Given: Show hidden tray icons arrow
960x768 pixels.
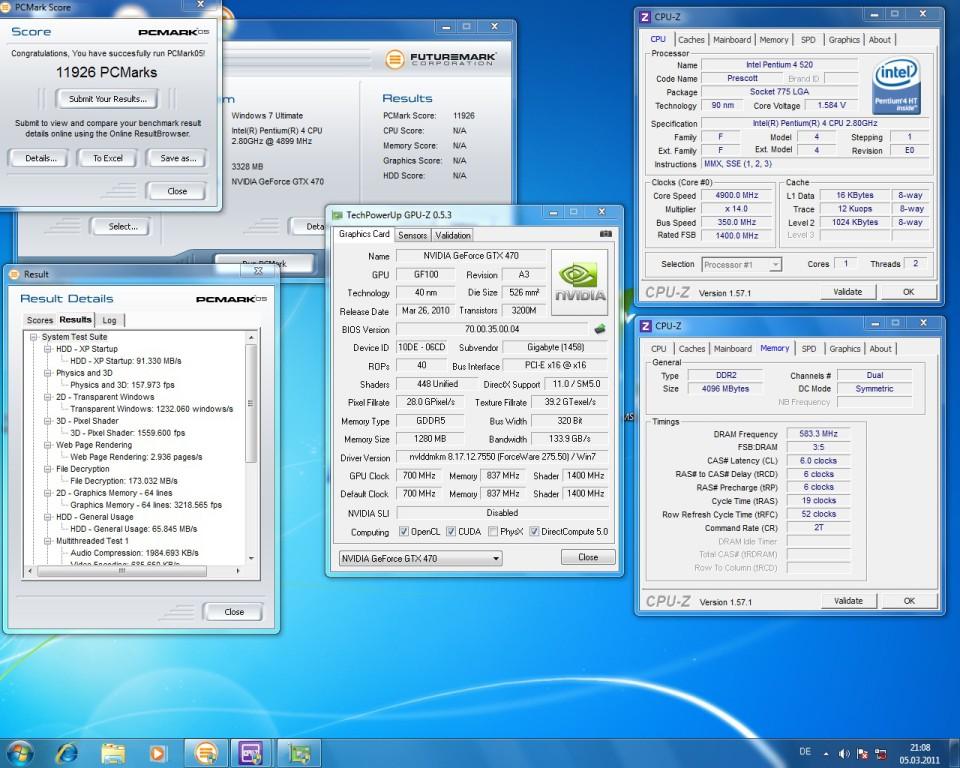Looking at the screenshot, I should click(x=826, y=754).
